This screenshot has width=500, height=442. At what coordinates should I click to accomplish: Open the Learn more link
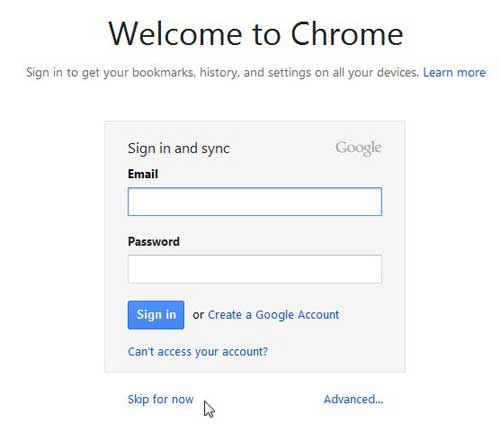454,72
